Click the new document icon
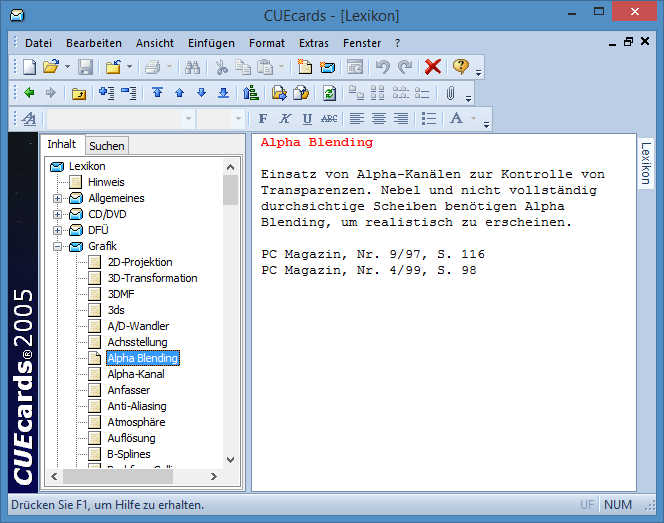The image size is (664, 523). coord(30,67)
